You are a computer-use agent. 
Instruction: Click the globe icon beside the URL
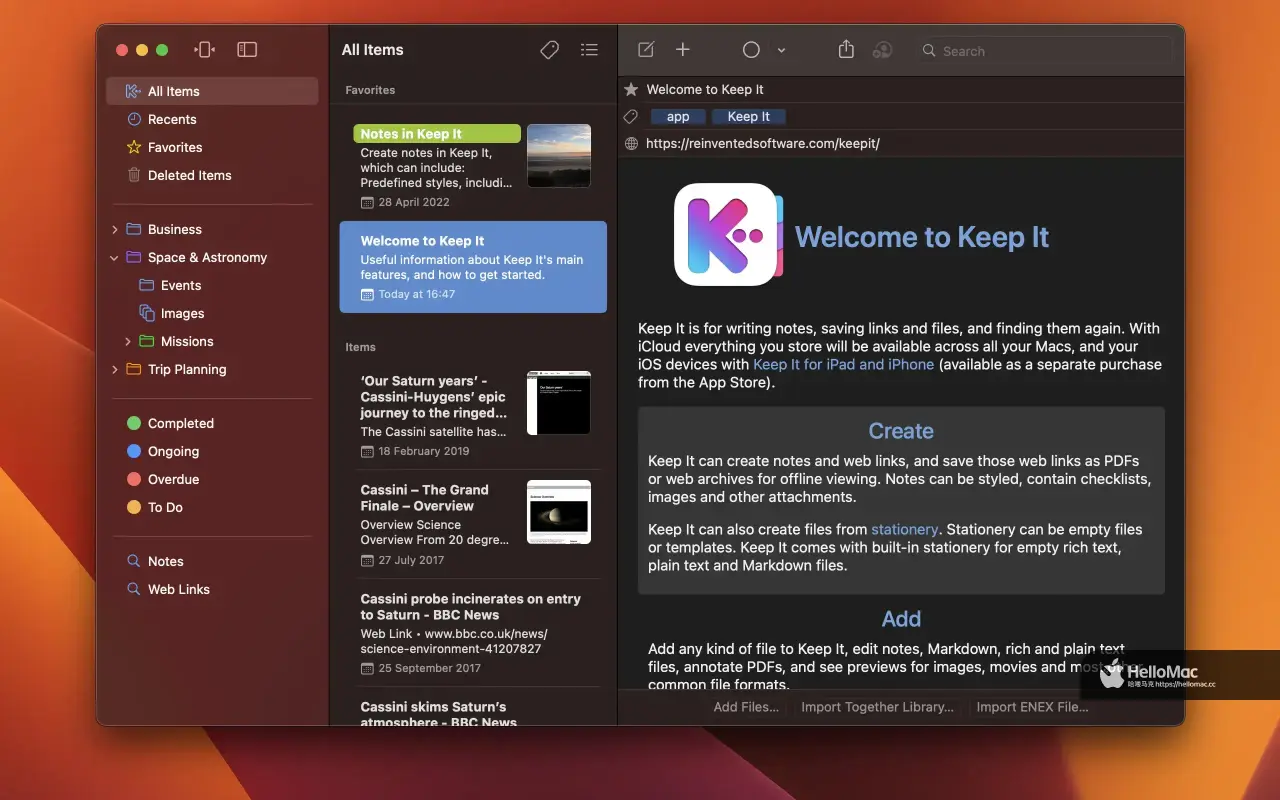coord(631,144)
